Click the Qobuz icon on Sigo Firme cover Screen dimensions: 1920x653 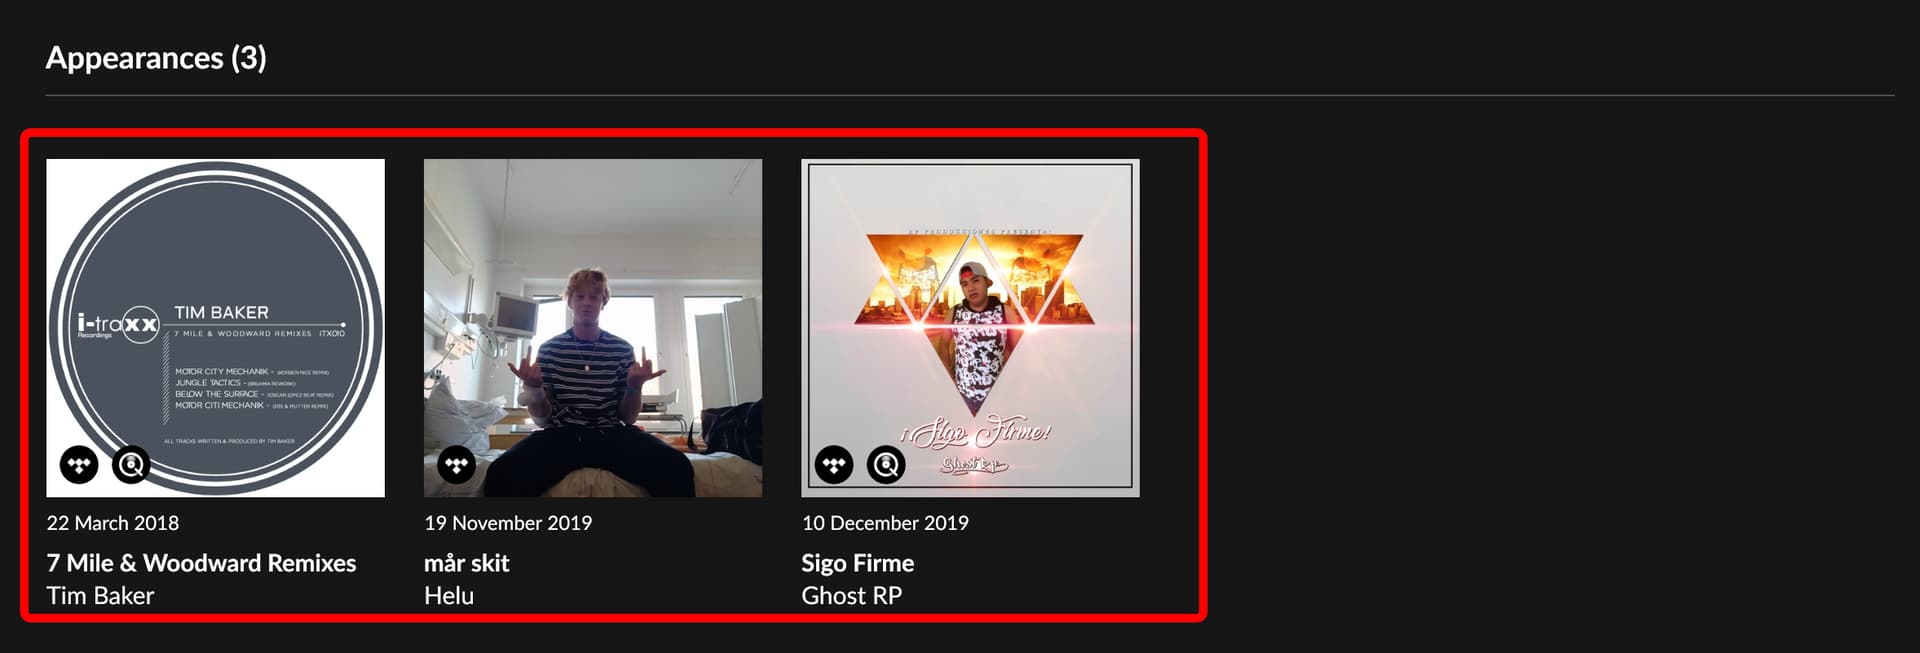point(886,464)
